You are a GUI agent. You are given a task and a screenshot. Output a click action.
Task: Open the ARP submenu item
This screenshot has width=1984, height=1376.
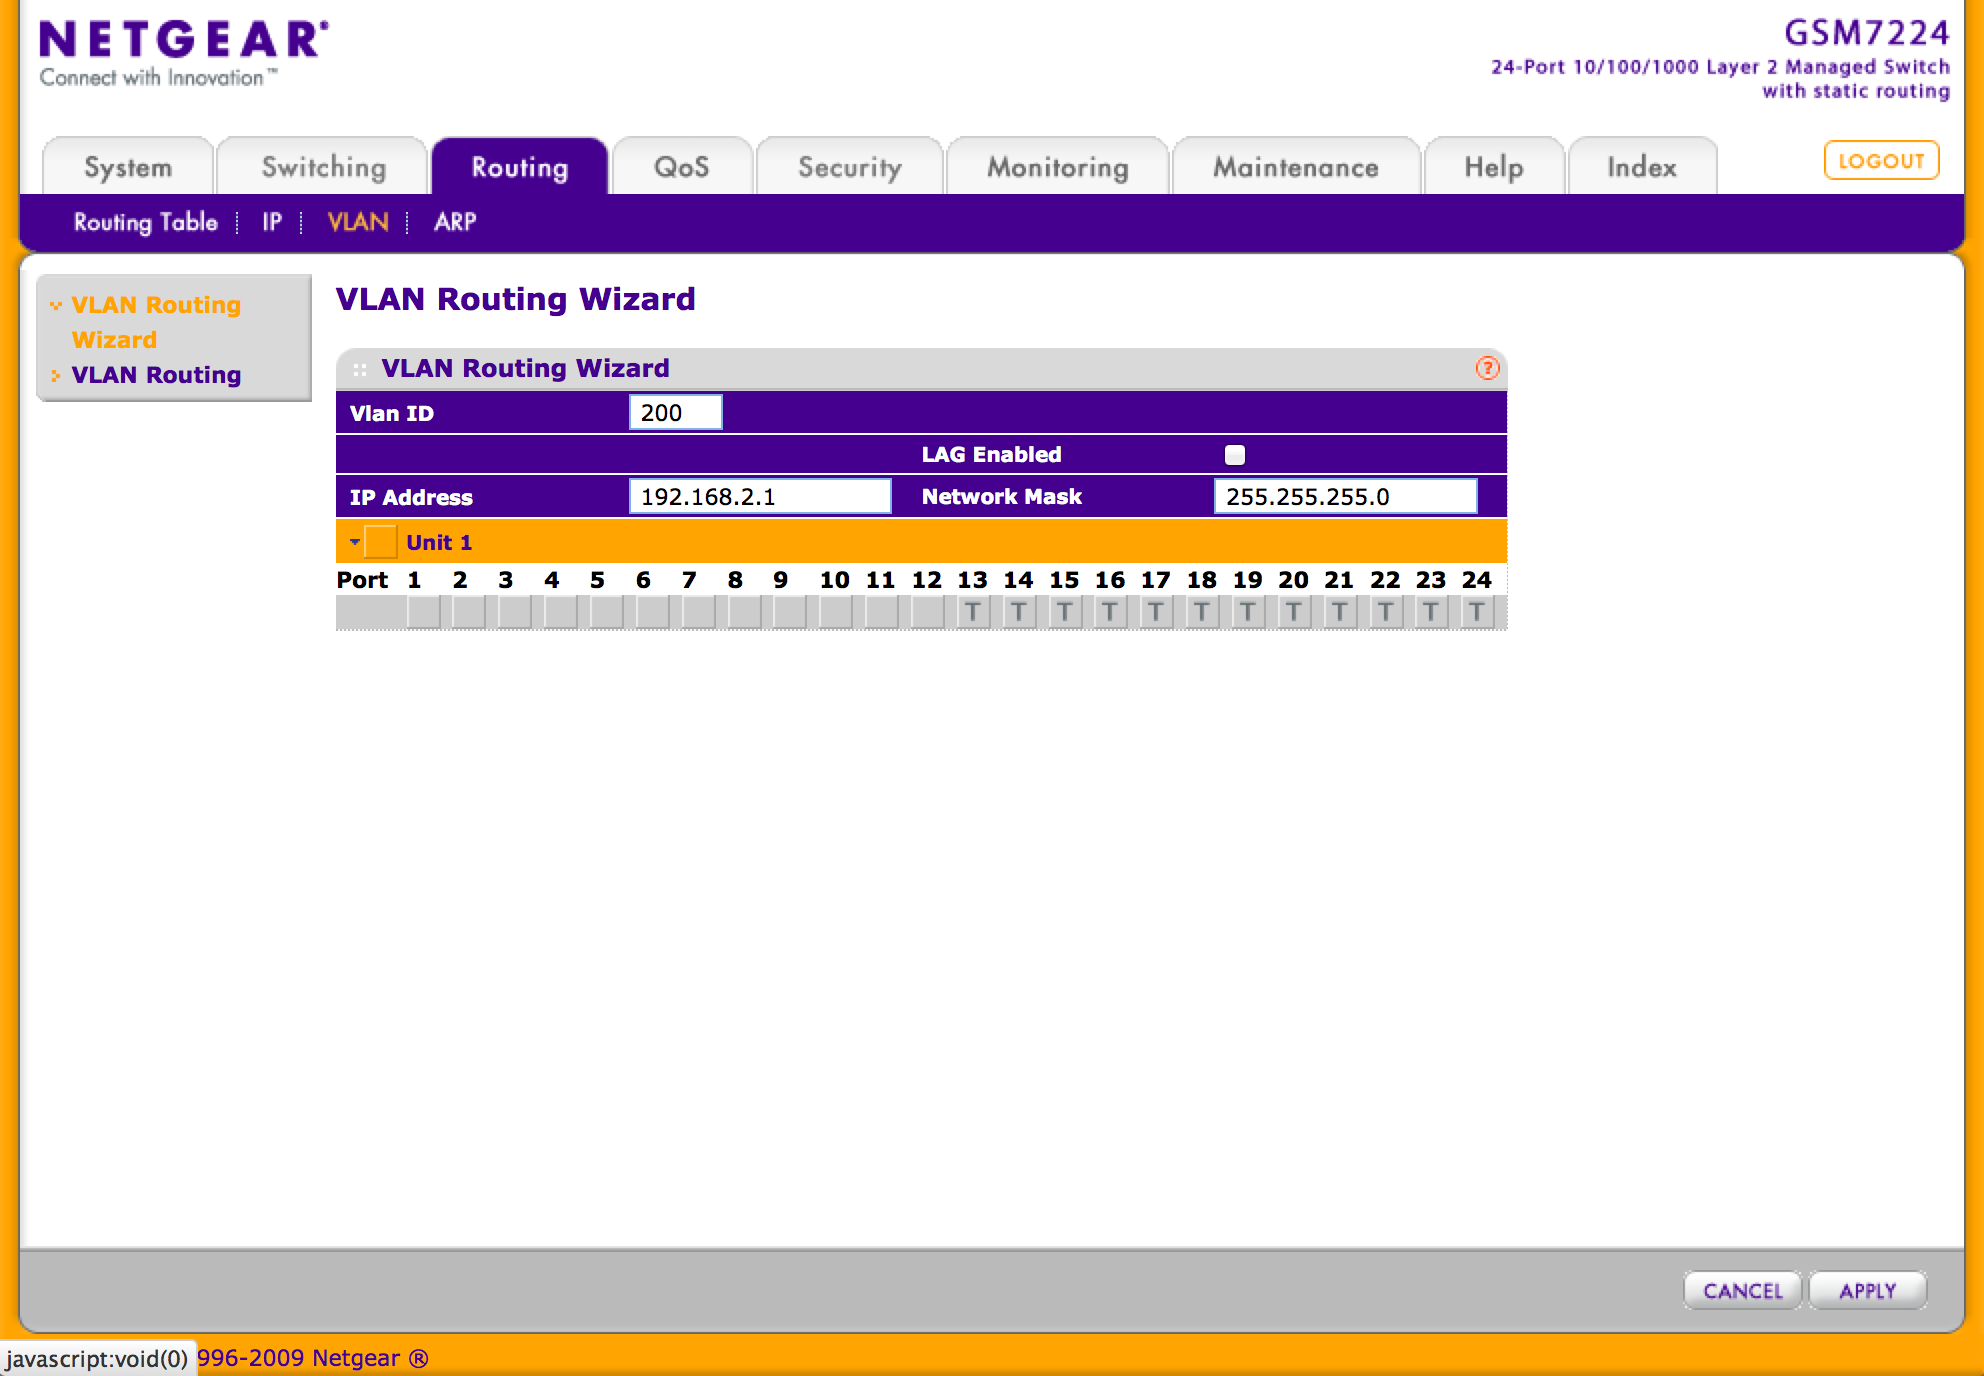click(454, 222)
